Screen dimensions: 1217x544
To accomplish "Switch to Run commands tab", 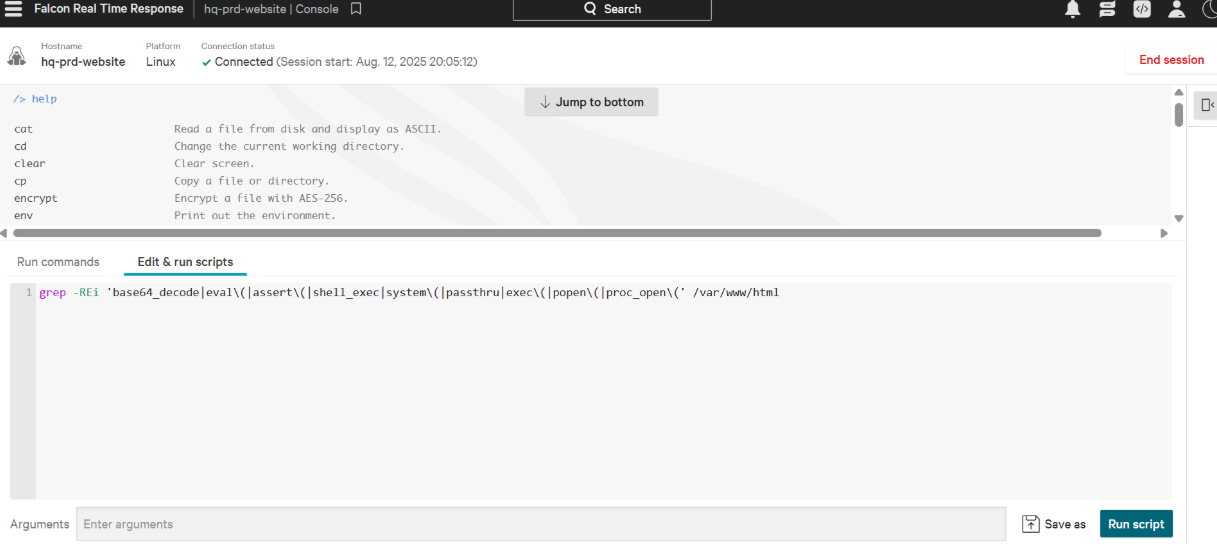I will point(58,262).
